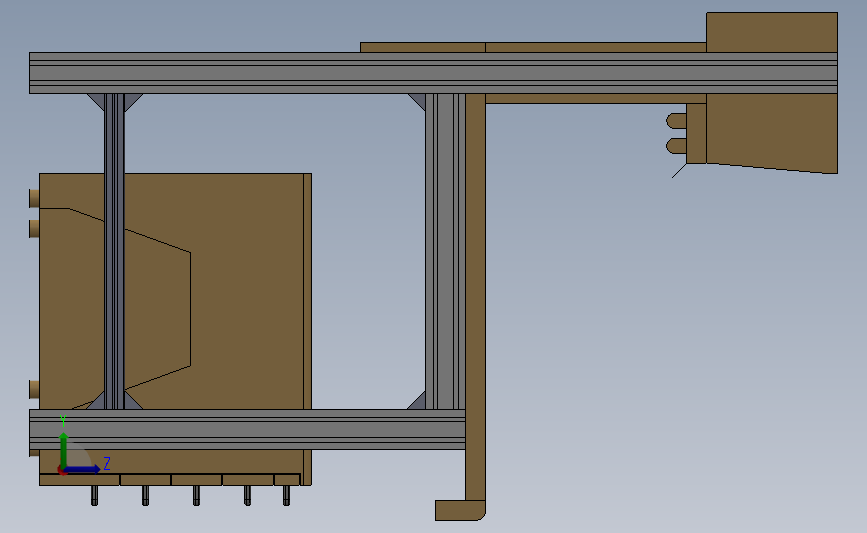
Task: Select the thin left vertical extrusion post
Action: (114, 251)
